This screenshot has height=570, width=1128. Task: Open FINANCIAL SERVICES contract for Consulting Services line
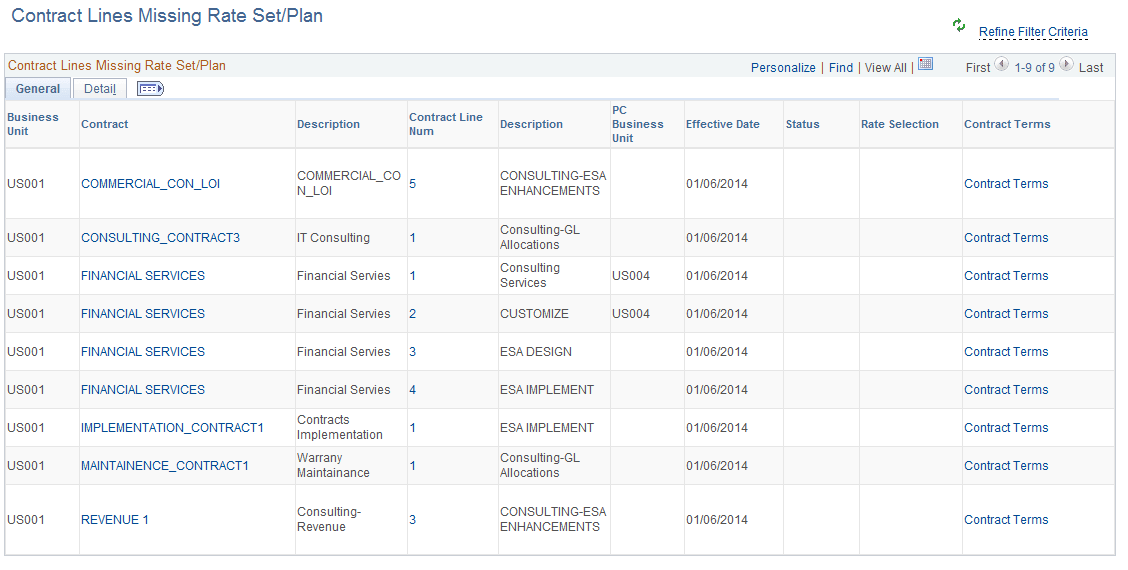(x=142, y=276)
